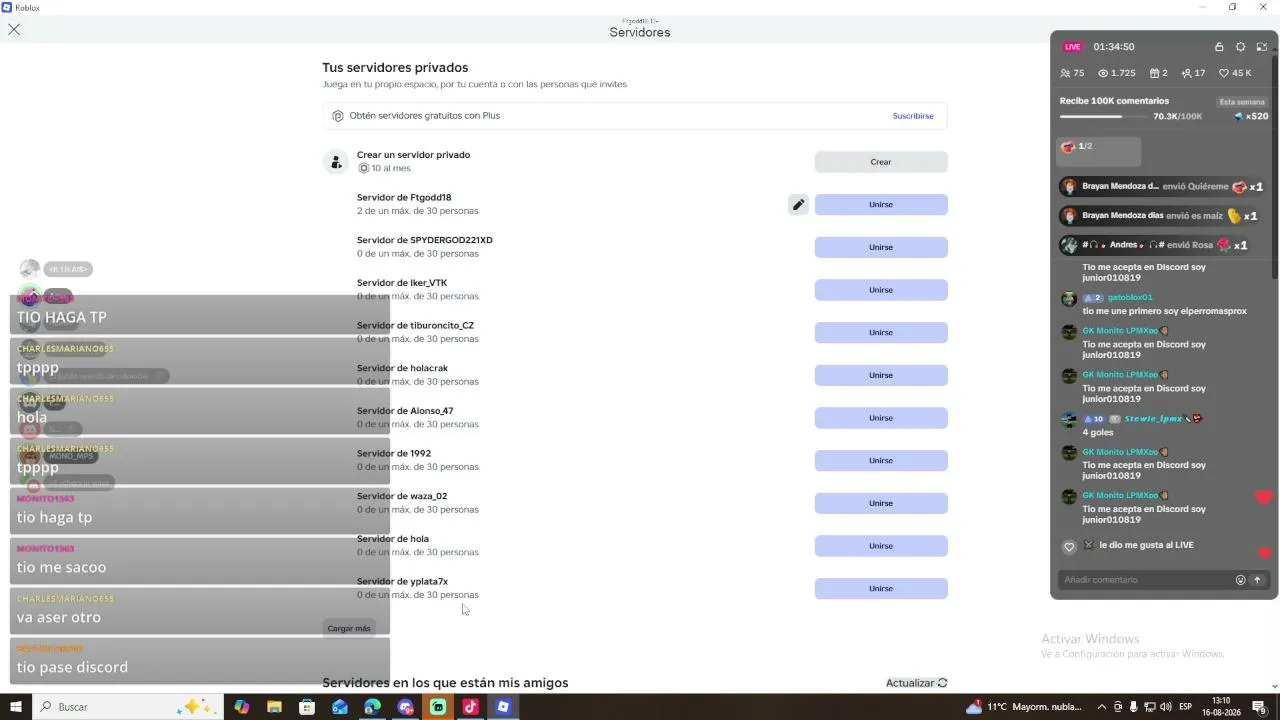
Task: Open Microsoft Edge from the taskbar
Action: tap(372, 707)
